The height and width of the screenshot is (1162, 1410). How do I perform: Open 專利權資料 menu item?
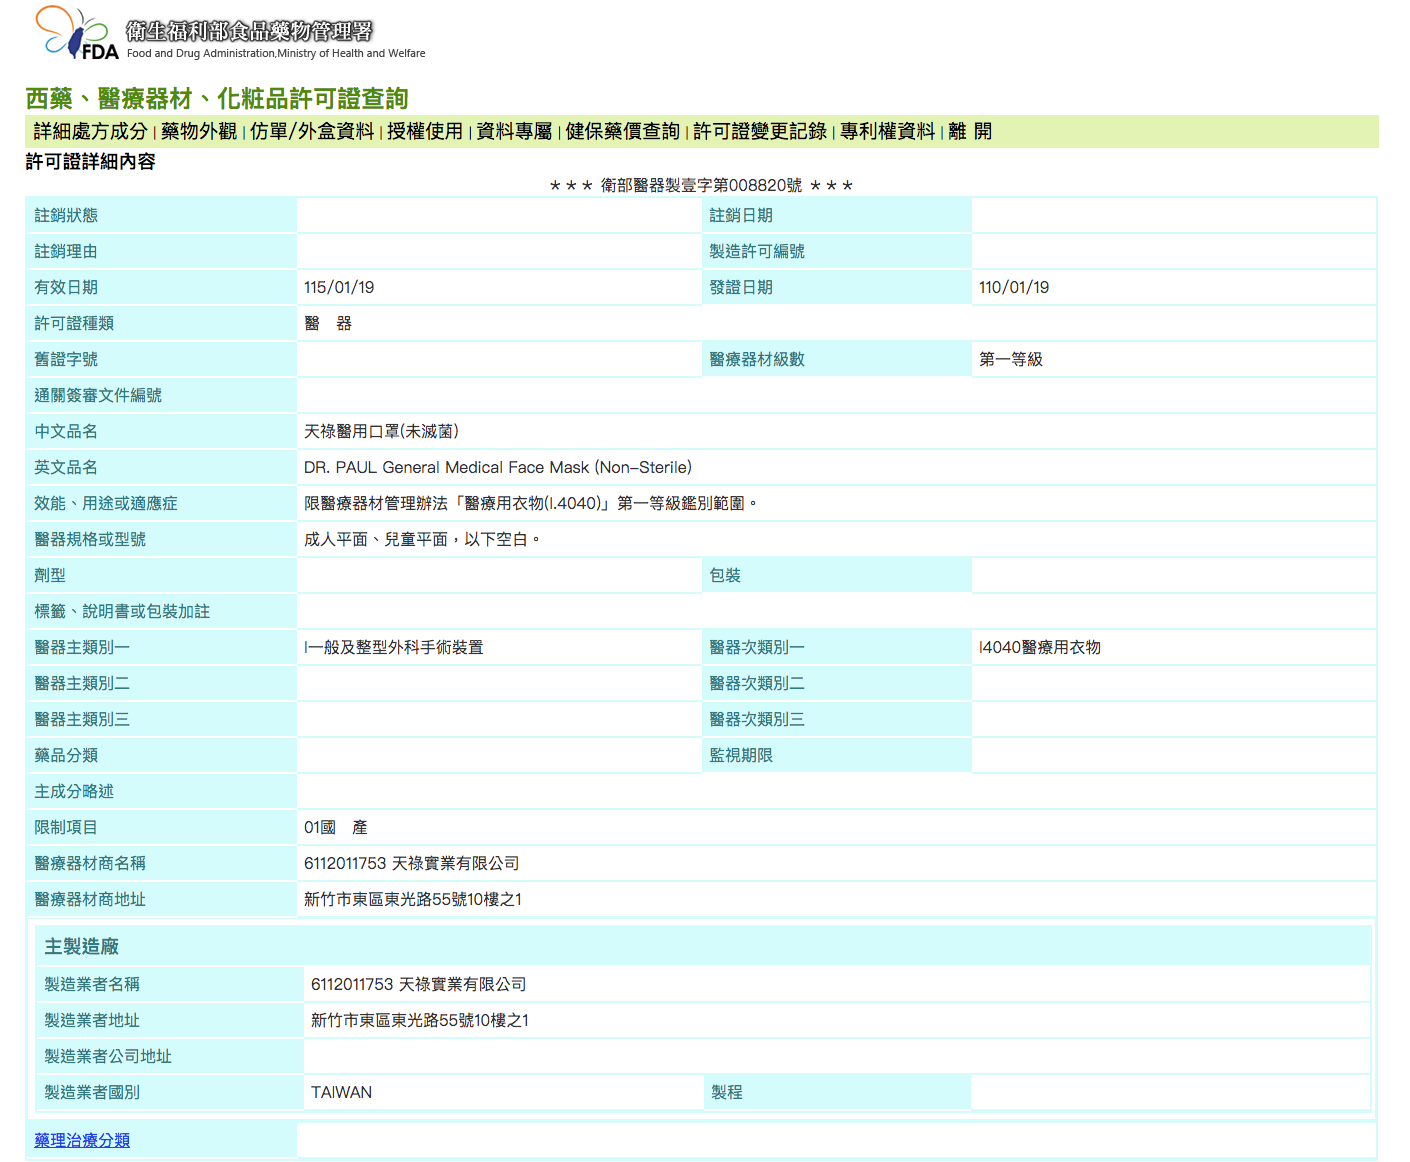(x=887, y=131)
